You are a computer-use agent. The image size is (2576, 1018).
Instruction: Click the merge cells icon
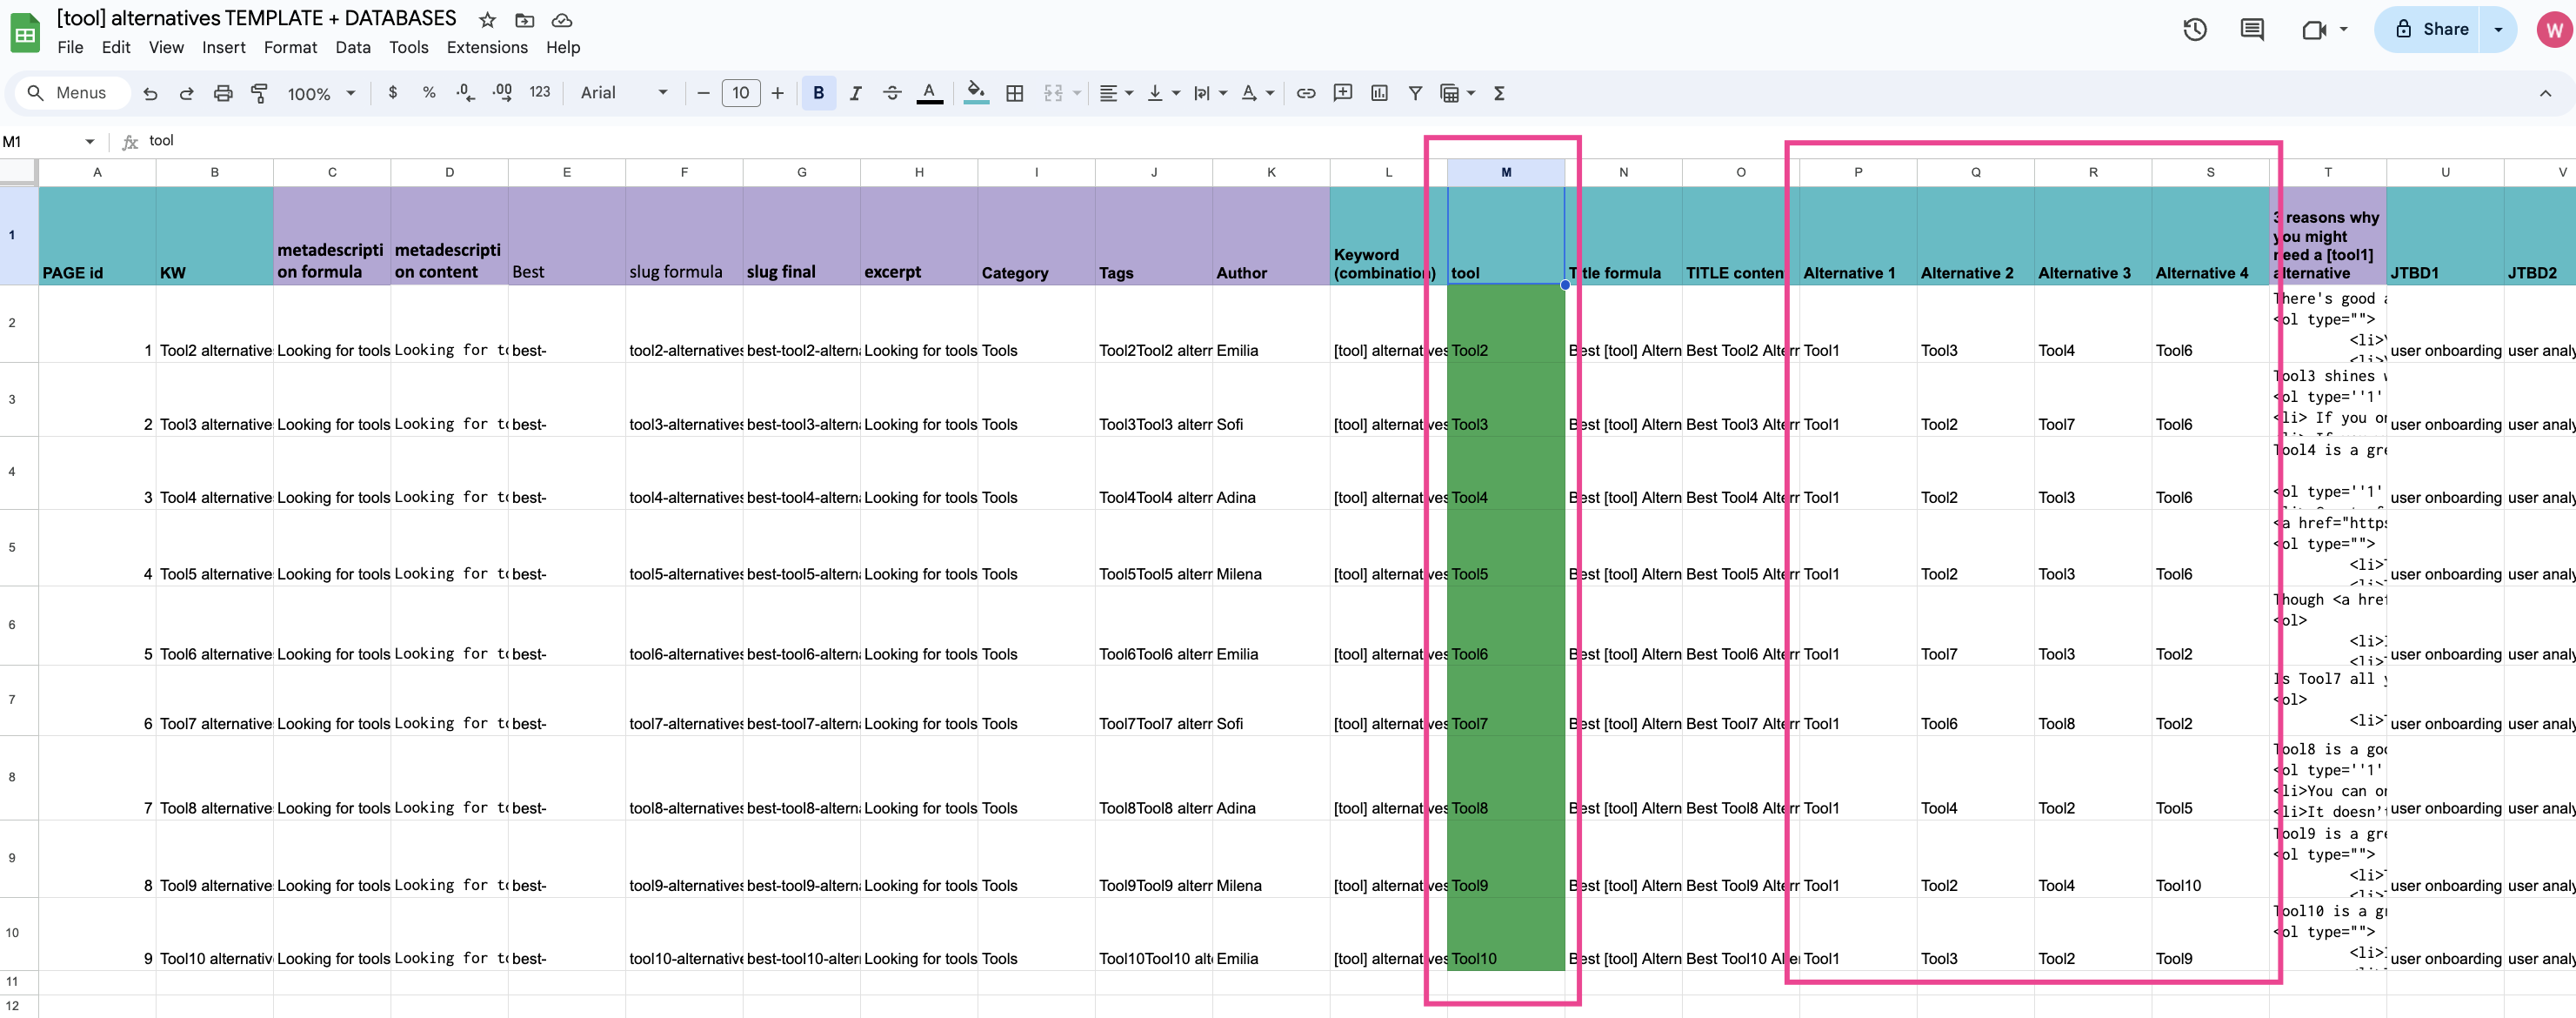pyautogui.click(x=1053, y=93)
